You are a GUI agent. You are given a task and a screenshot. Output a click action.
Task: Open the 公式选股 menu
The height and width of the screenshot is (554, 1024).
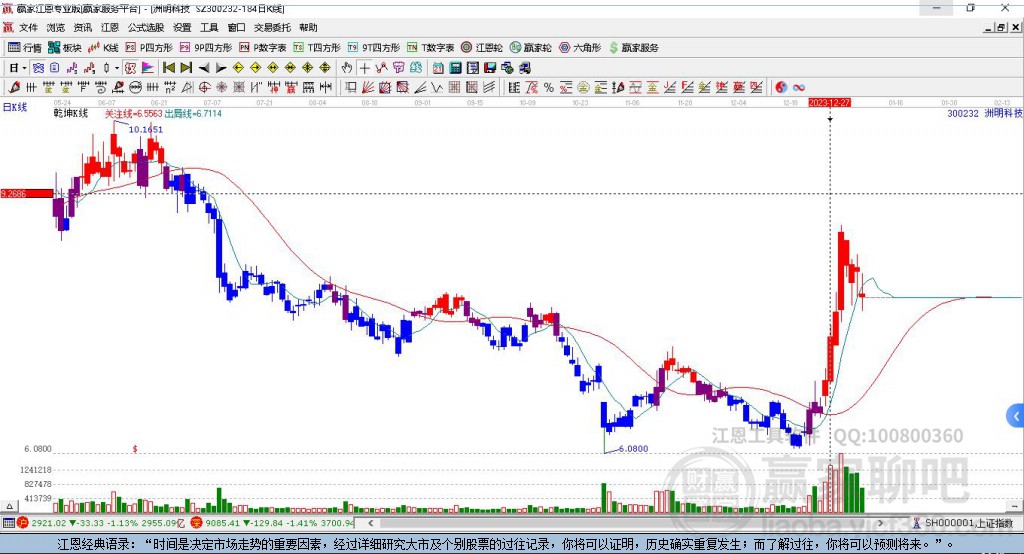tap(146, 27)
